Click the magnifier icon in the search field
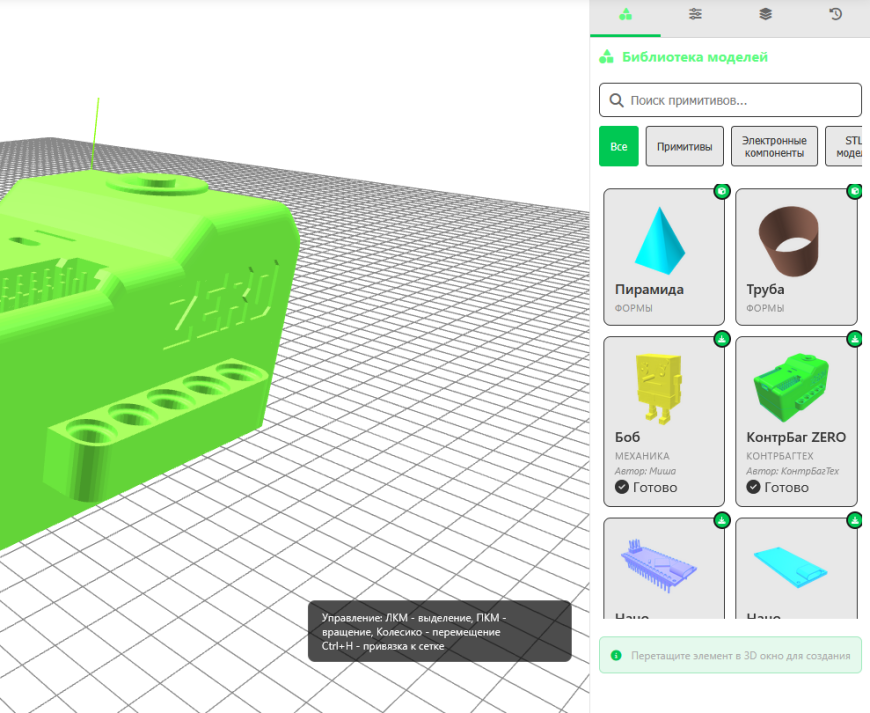 pos(617,100)
